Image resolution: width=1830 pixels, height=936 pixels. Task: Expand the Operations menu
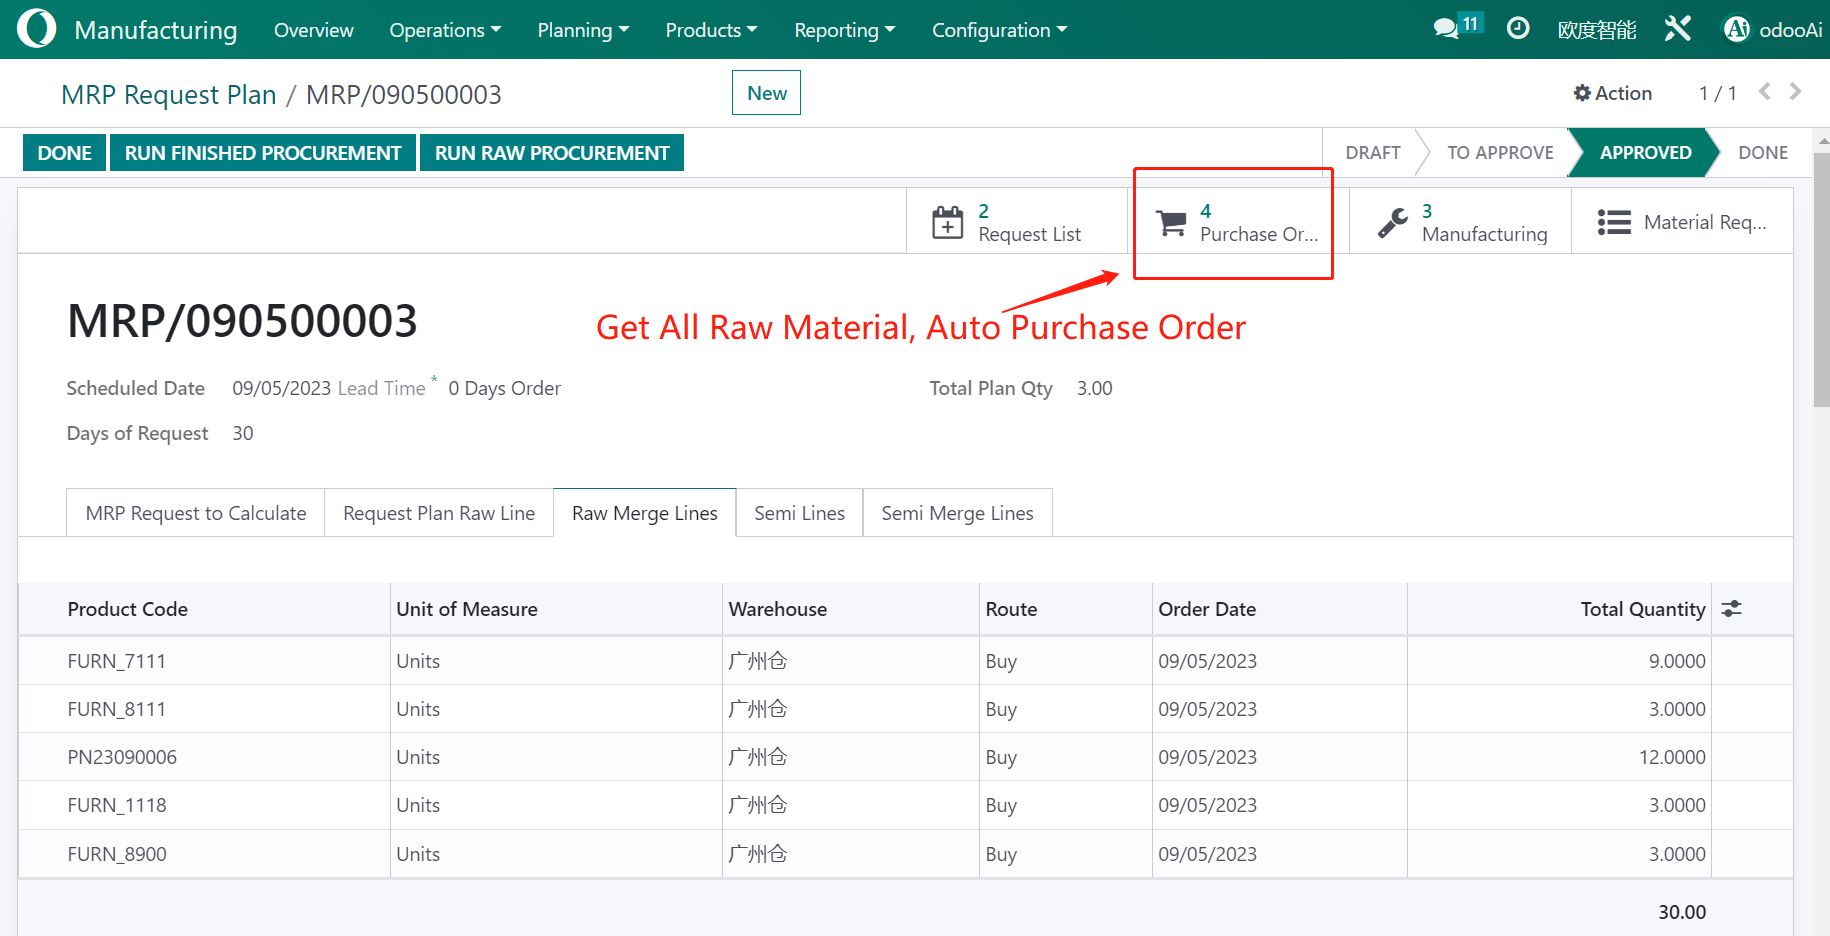[x=445, y=30]
